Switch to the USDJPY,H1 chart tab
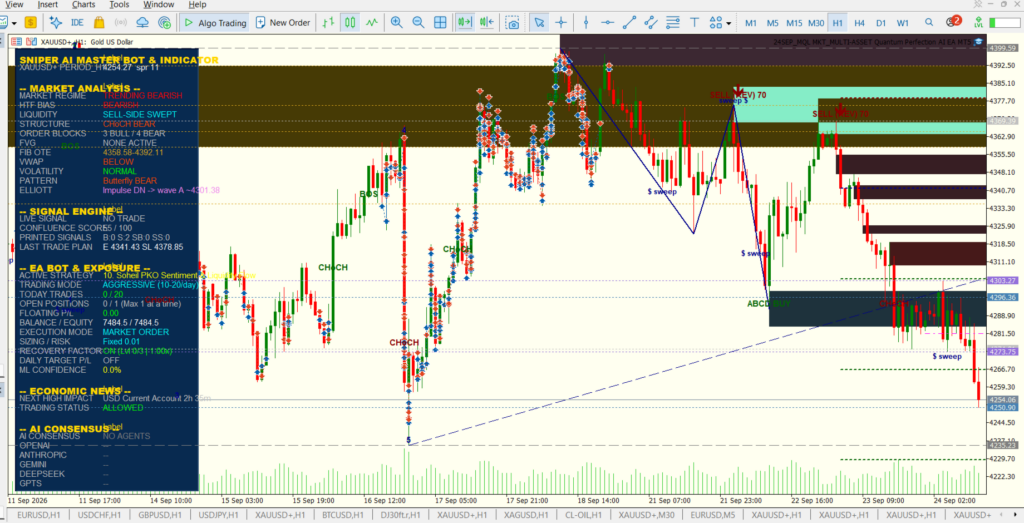The width and height of the screenshot is (1024, 523). [x=221, y=515]
